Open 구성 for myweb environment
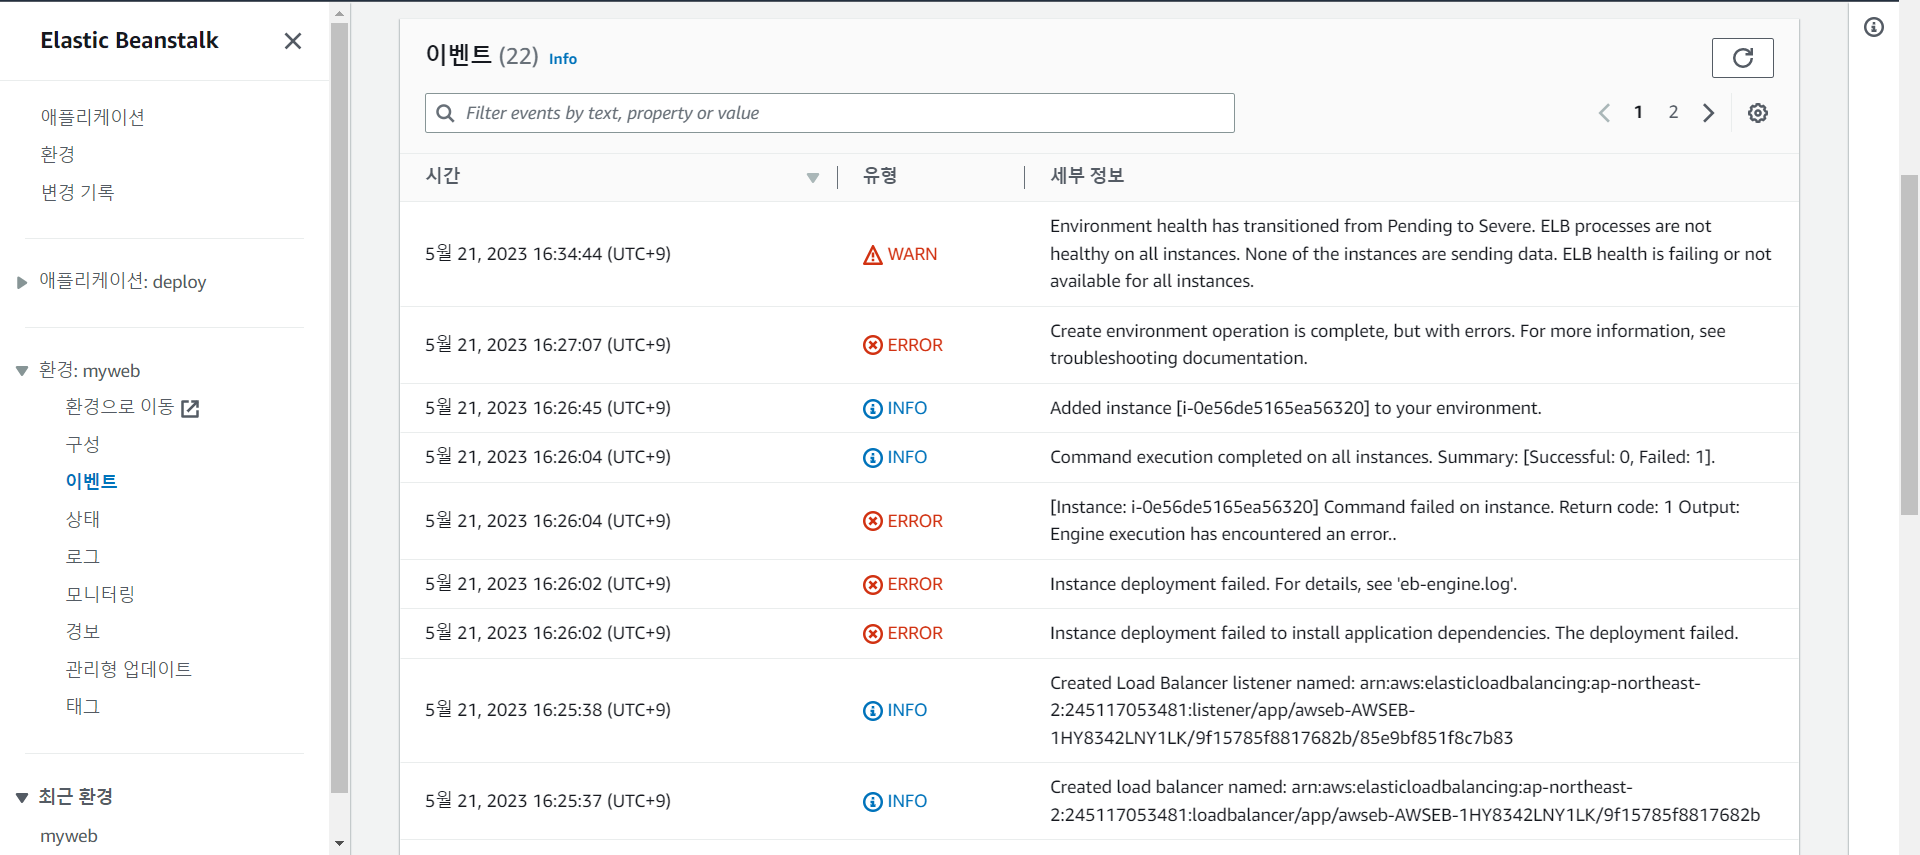Image resolution: width=1920 pixels, height=855 pixels. 83,444
